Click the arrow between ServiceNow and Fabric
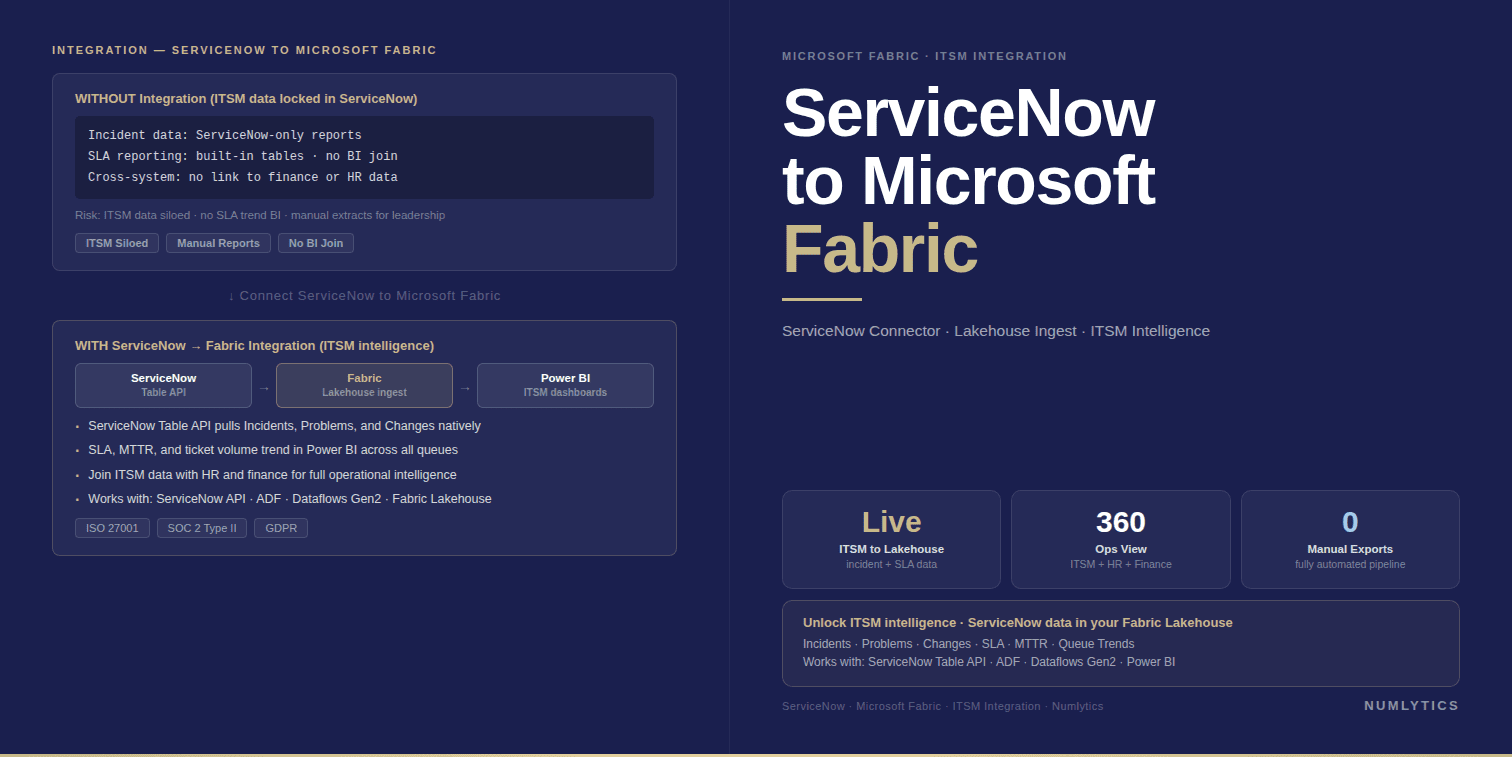 click(264, 388)
